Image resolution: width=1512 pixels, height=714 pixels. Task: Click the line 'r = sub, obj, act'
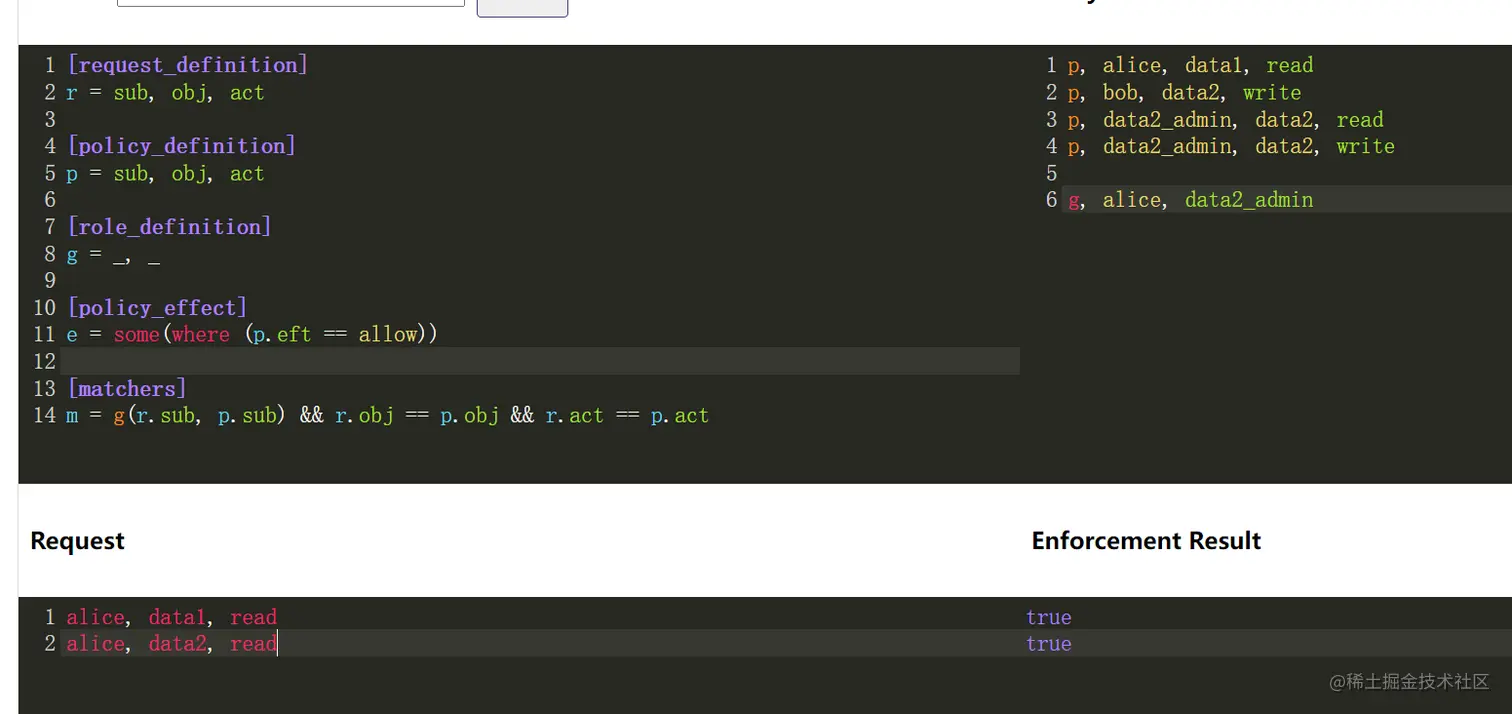[165, 93]
